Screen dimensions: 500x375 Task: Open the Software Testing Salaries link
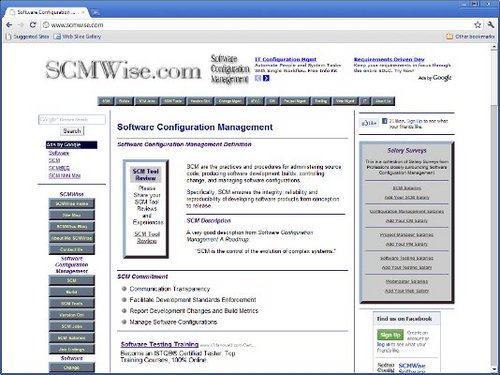coord(407,258)
